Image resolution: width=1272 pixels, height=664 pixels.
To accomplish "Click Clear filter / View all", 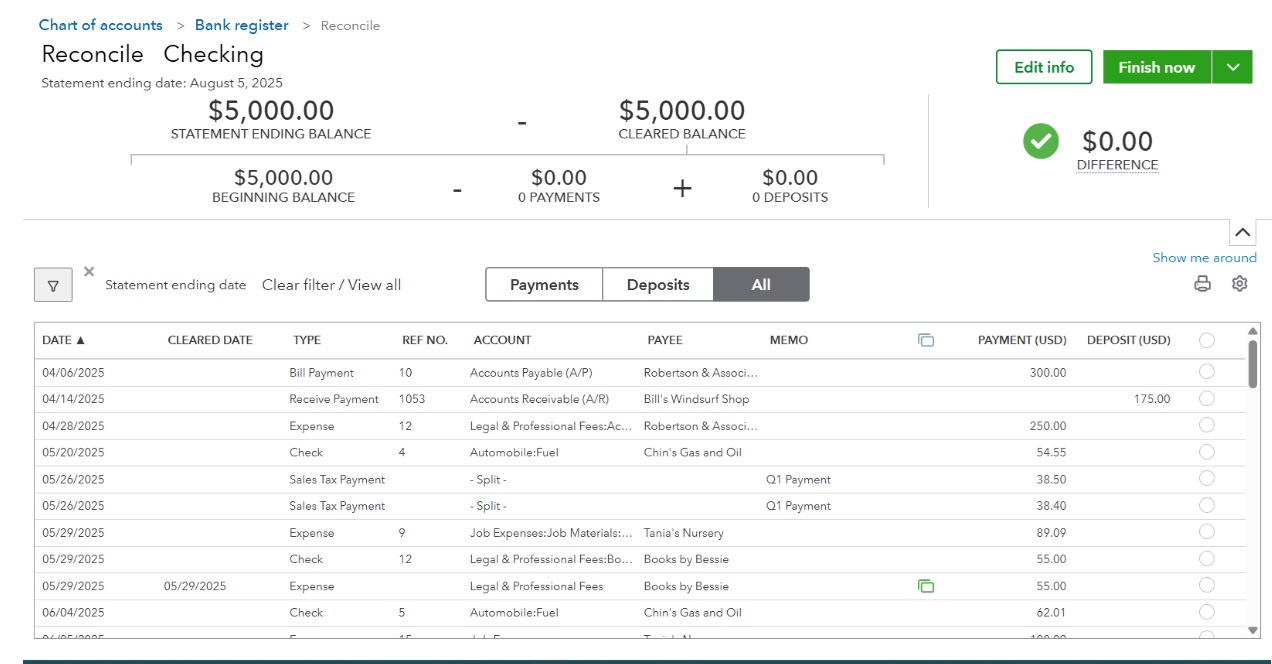I will coord(331,285).
